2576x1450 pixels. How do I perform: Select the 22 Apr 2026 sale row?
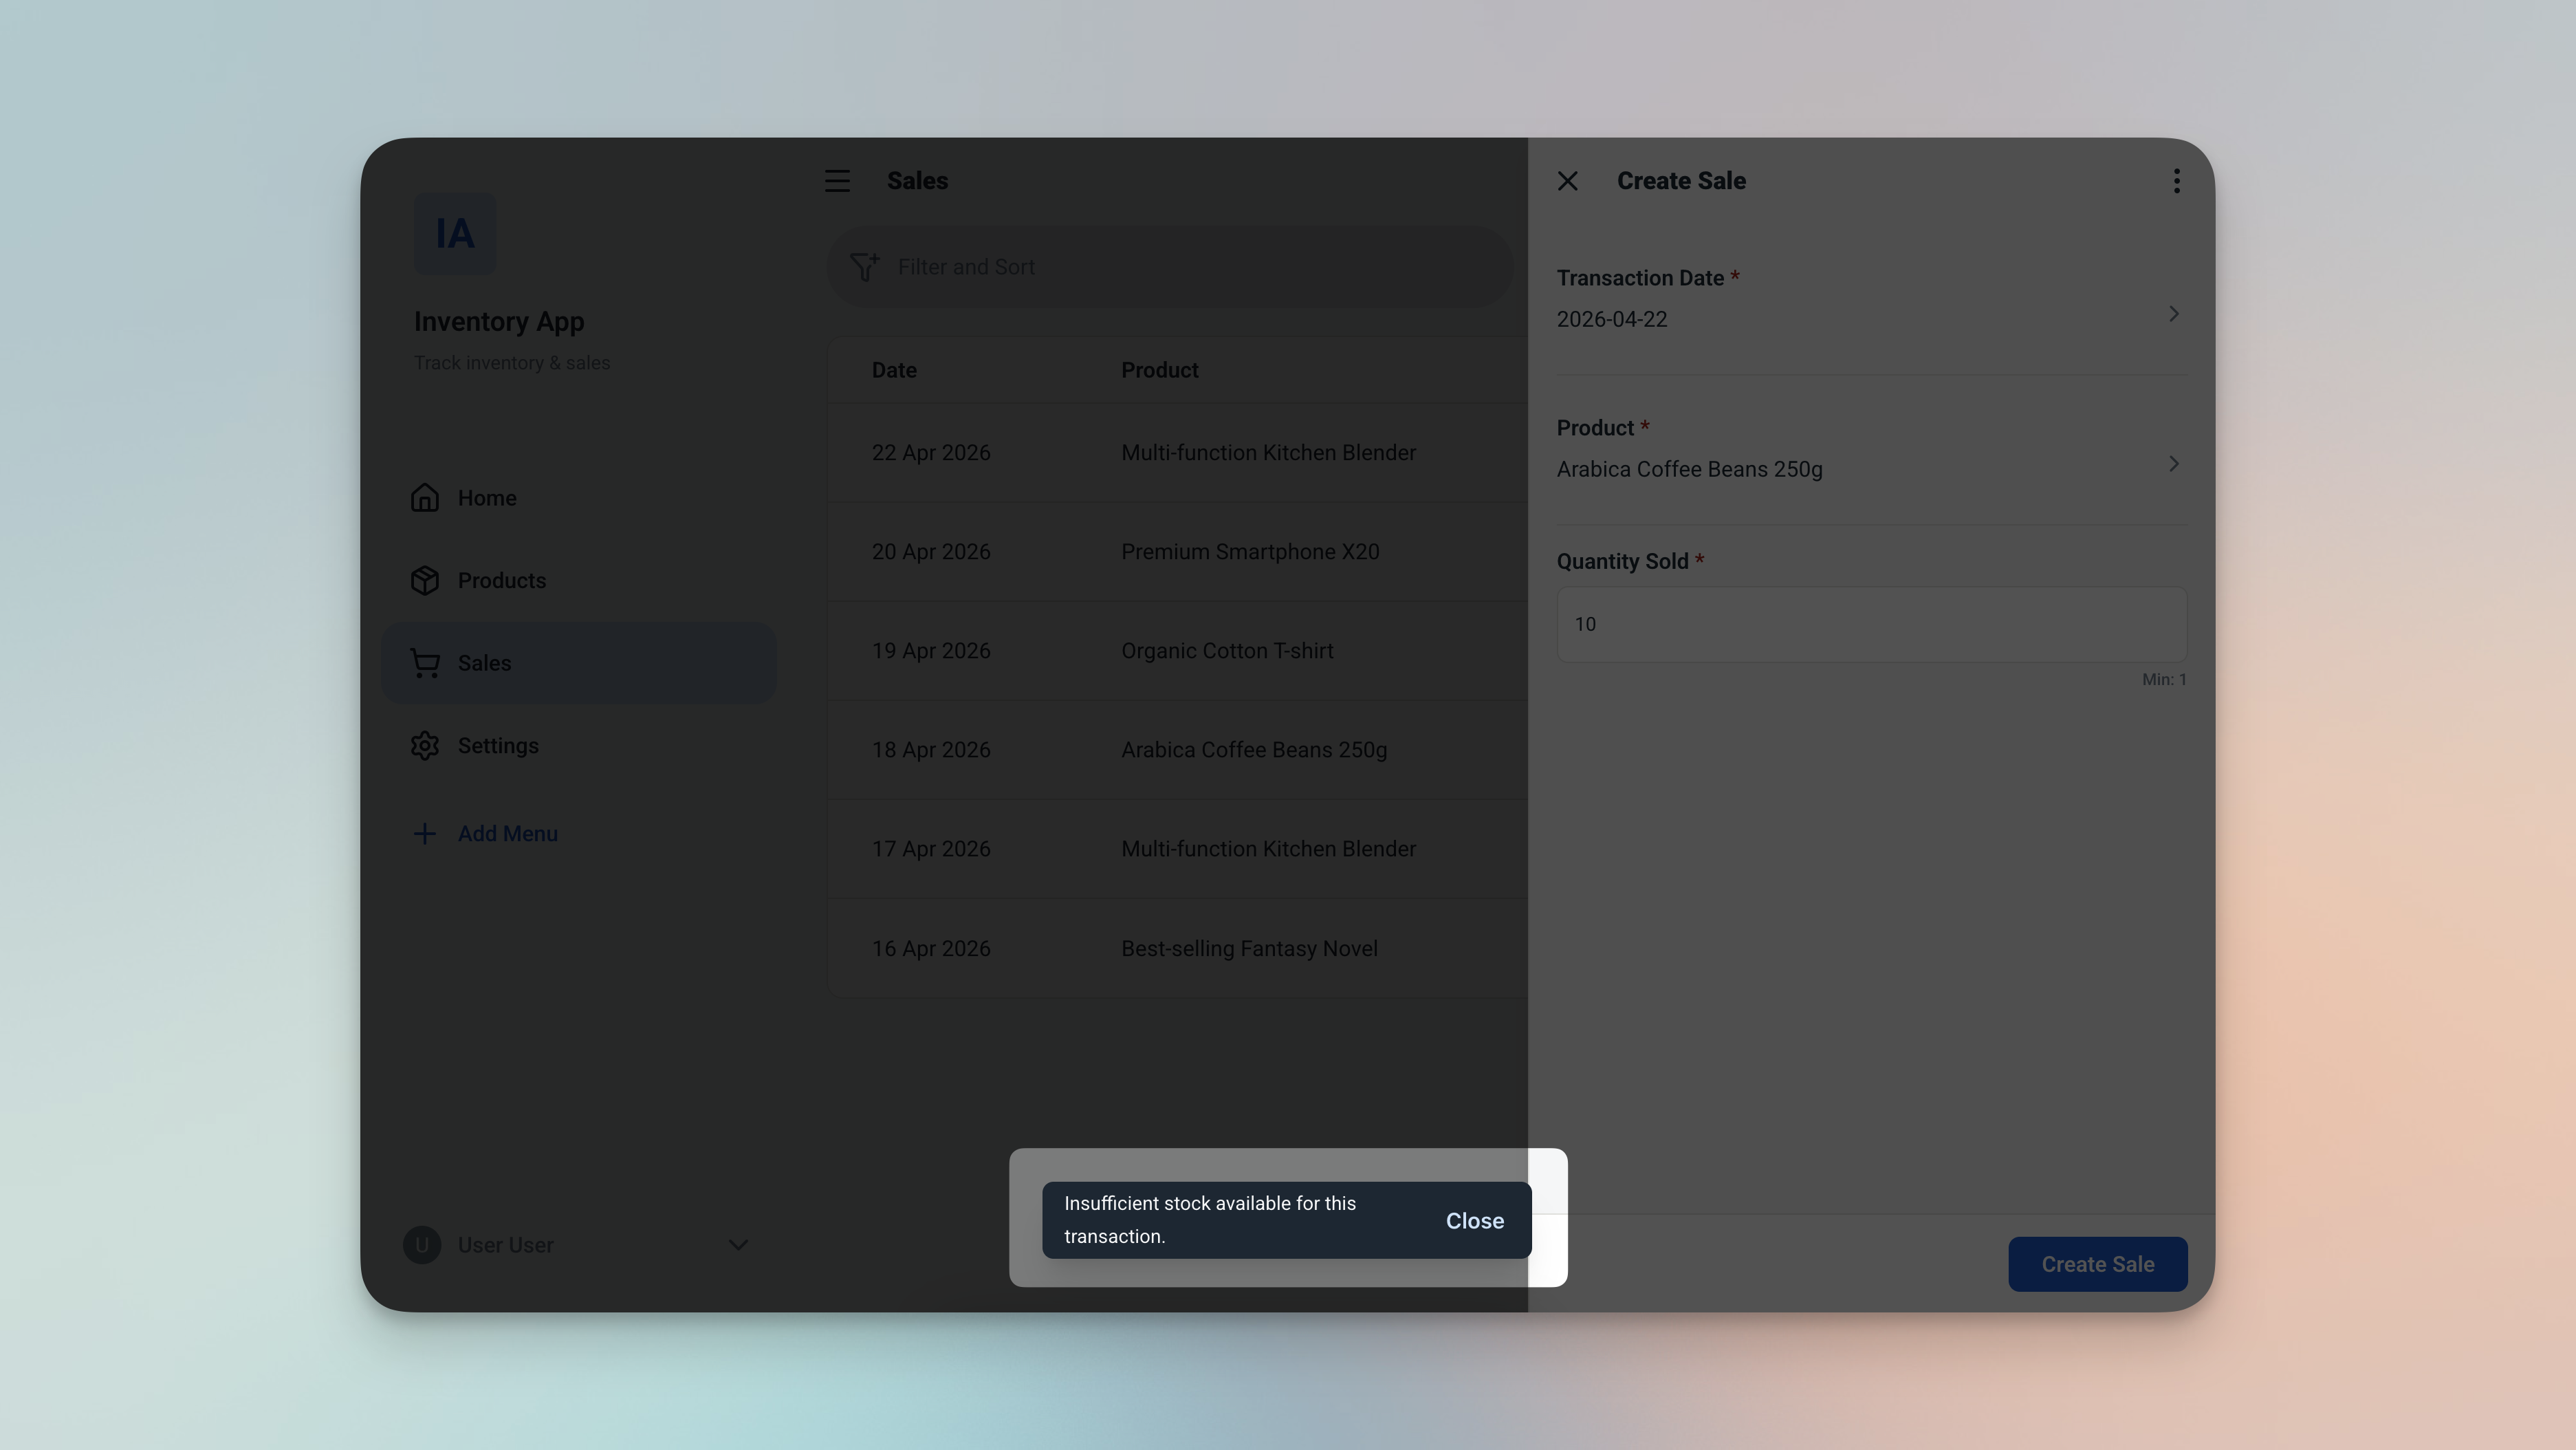point(1177,453)
